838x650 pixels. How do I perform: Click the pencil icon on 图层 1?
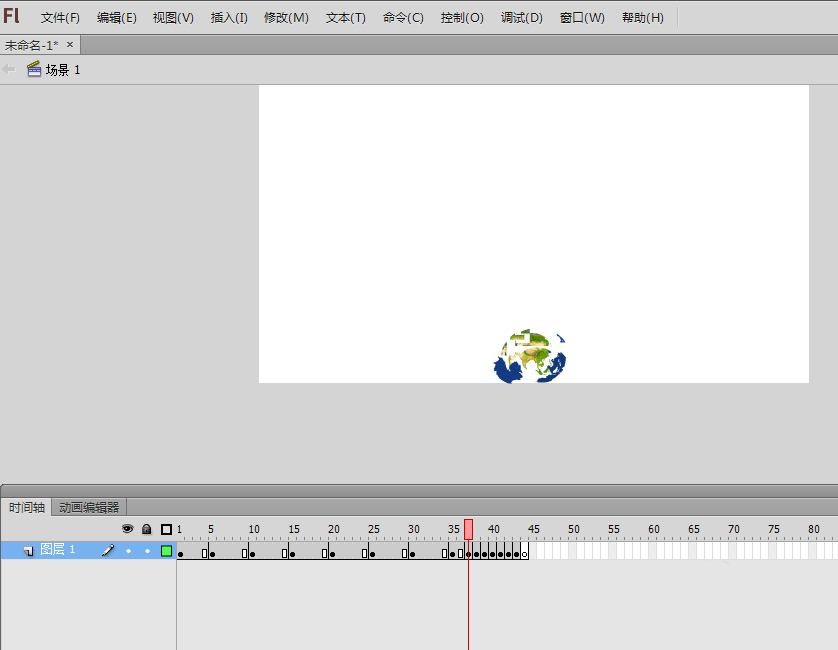coord(108,550)
